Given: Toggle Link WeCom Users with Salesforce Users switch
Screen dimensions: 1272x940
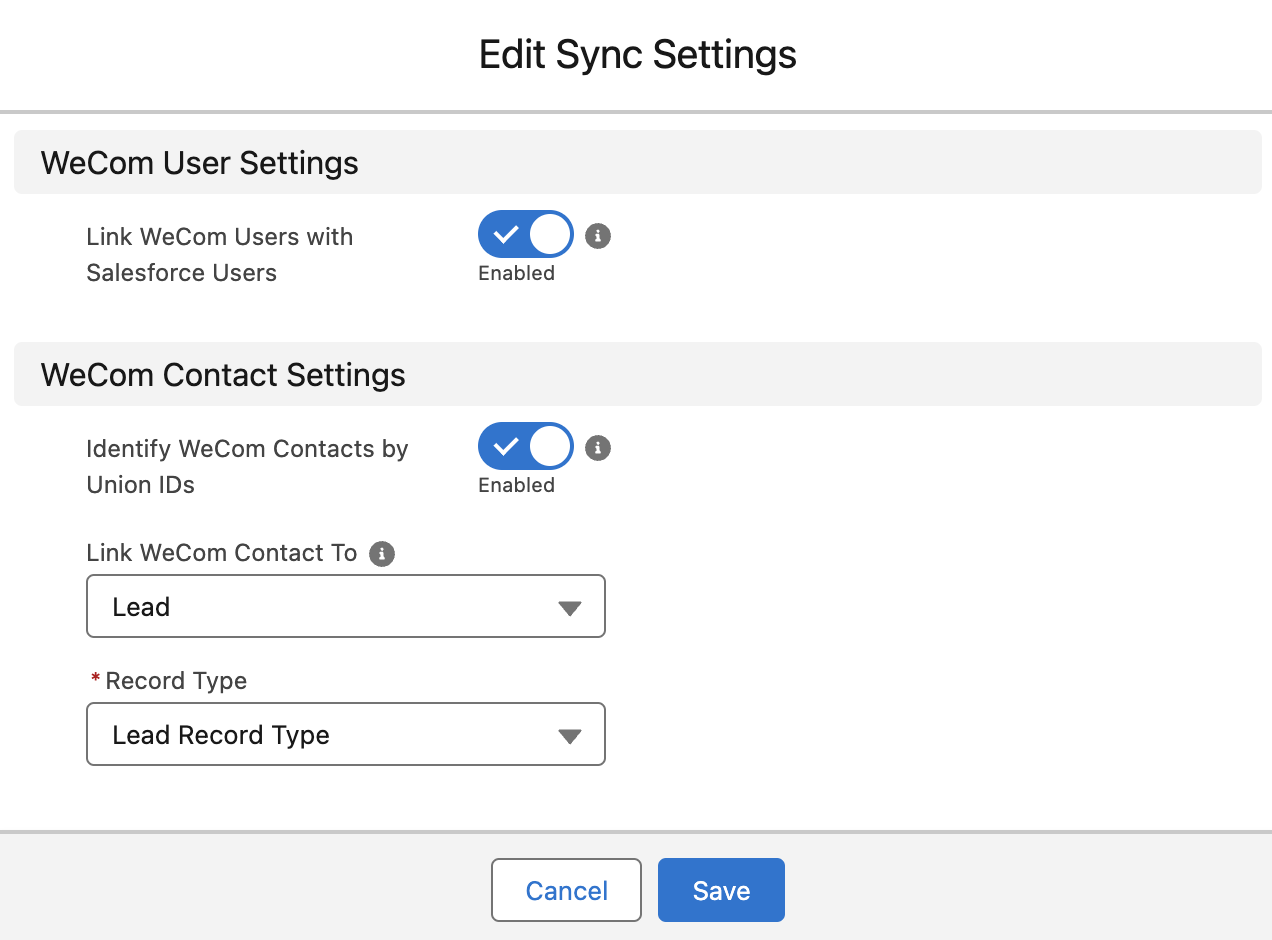Looking at the screenshot, I should click(525, 235).
